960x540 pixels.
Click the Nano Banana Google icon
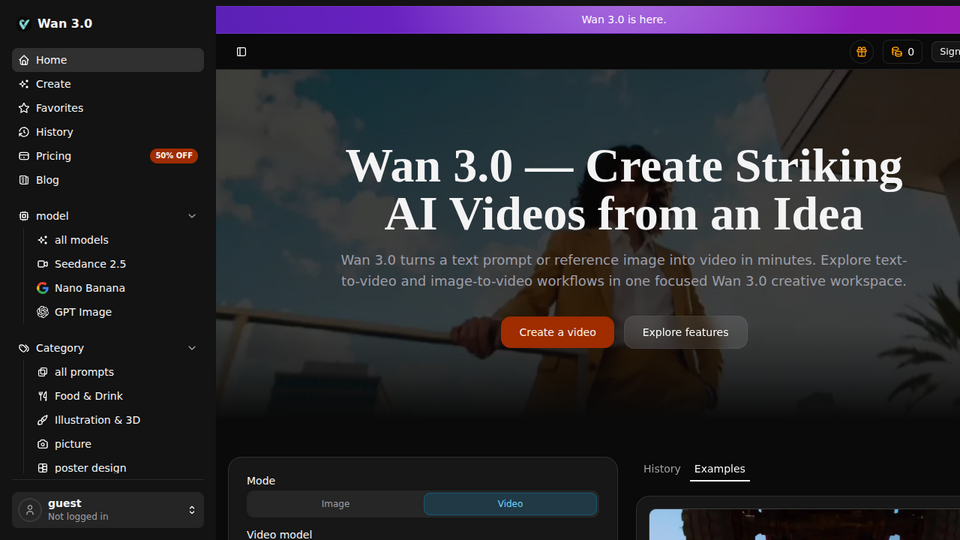[x=42, y=288]
